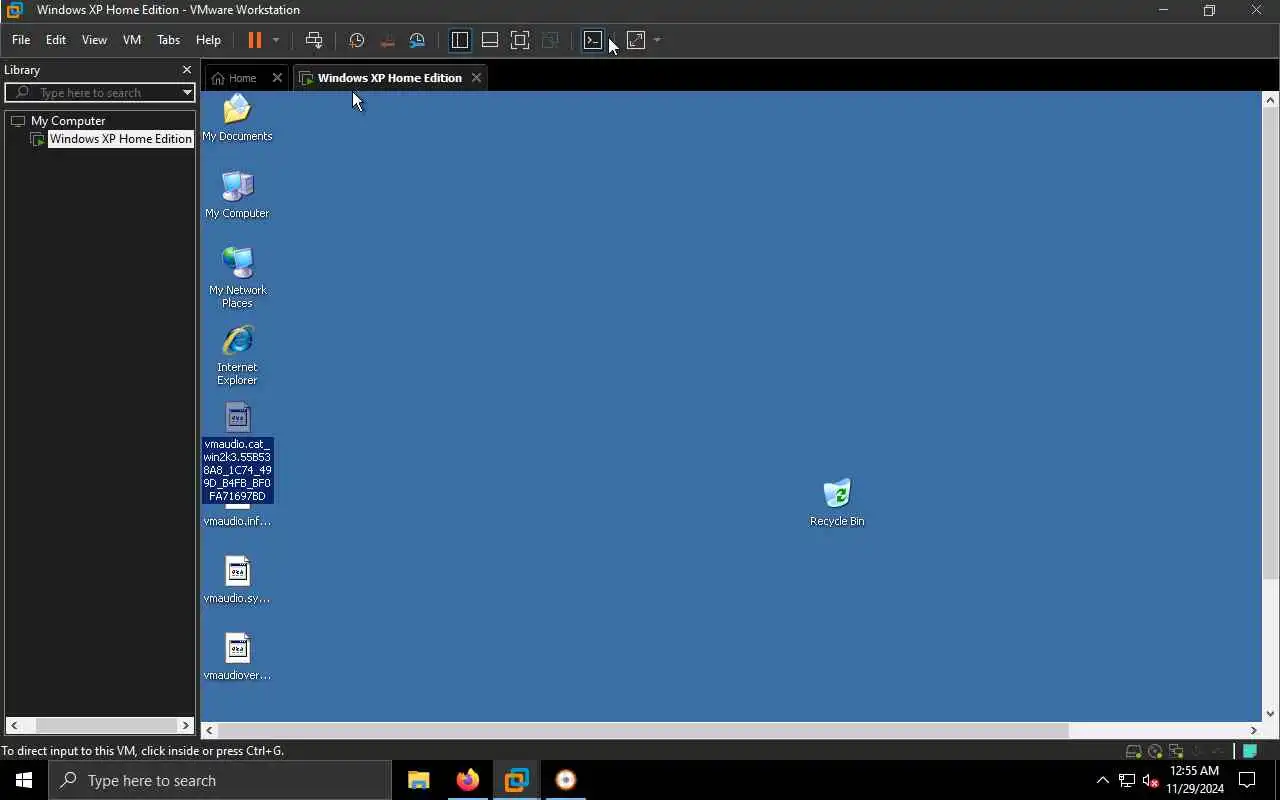Click the VM horizontal scrollbar thumb
Viewport: 1280px width, 800px height.
643,730
